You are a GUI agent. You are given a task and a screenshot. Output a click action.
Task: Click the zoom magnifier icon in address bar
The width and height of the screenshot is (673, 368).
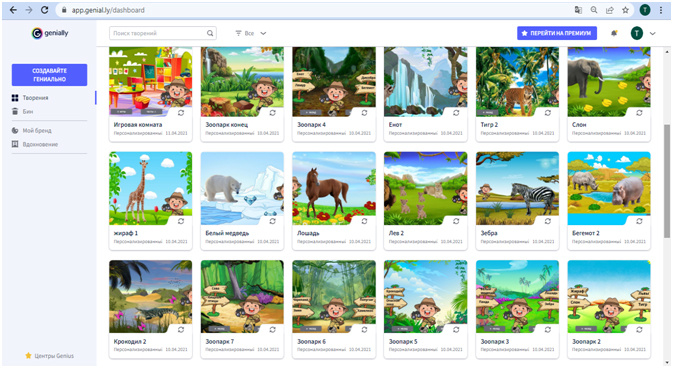(594, 10)
